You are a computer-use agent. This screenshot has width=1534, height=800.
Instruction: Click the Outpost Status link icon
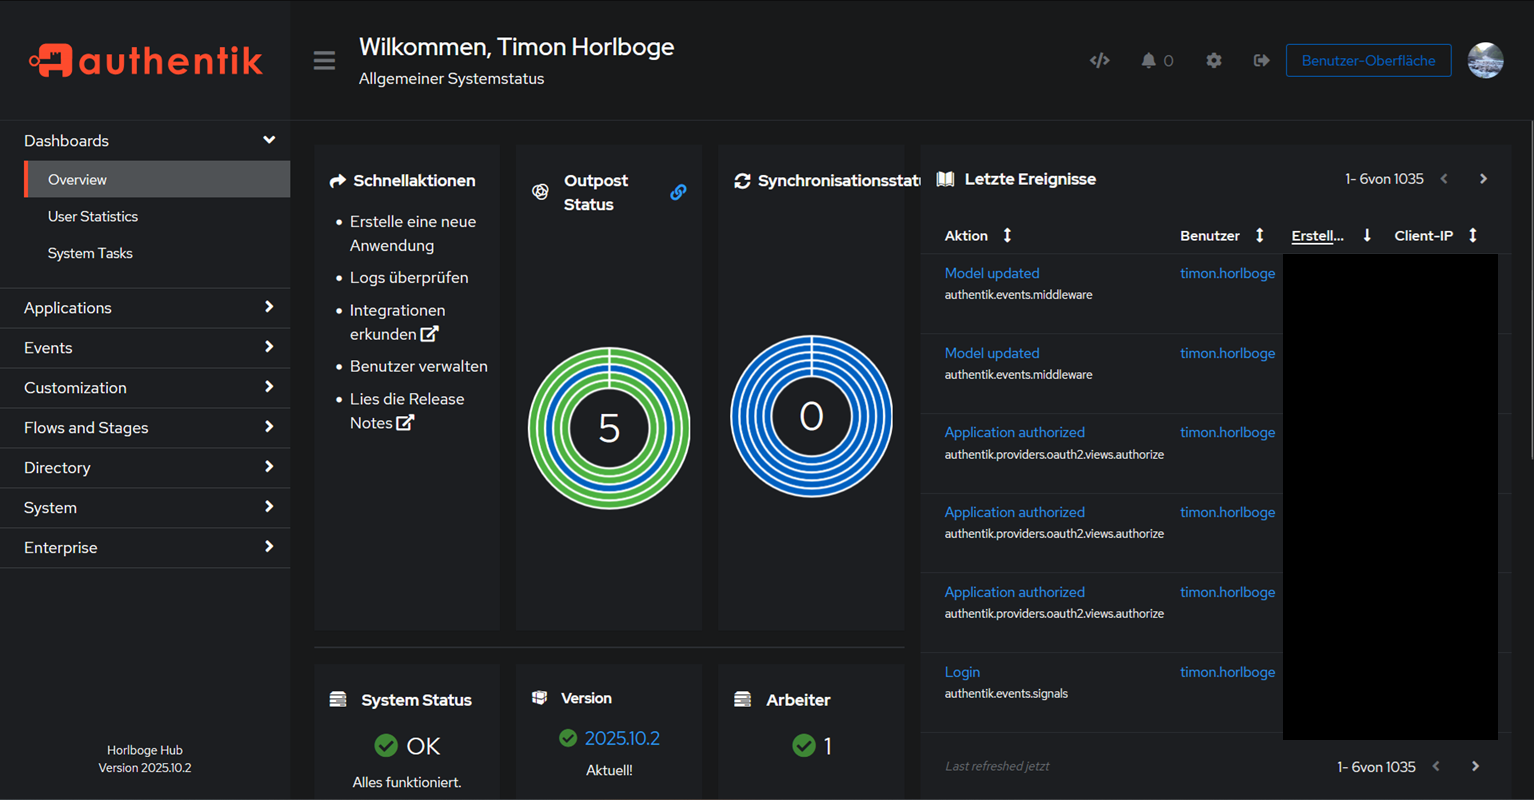click(x=678, y=192)
